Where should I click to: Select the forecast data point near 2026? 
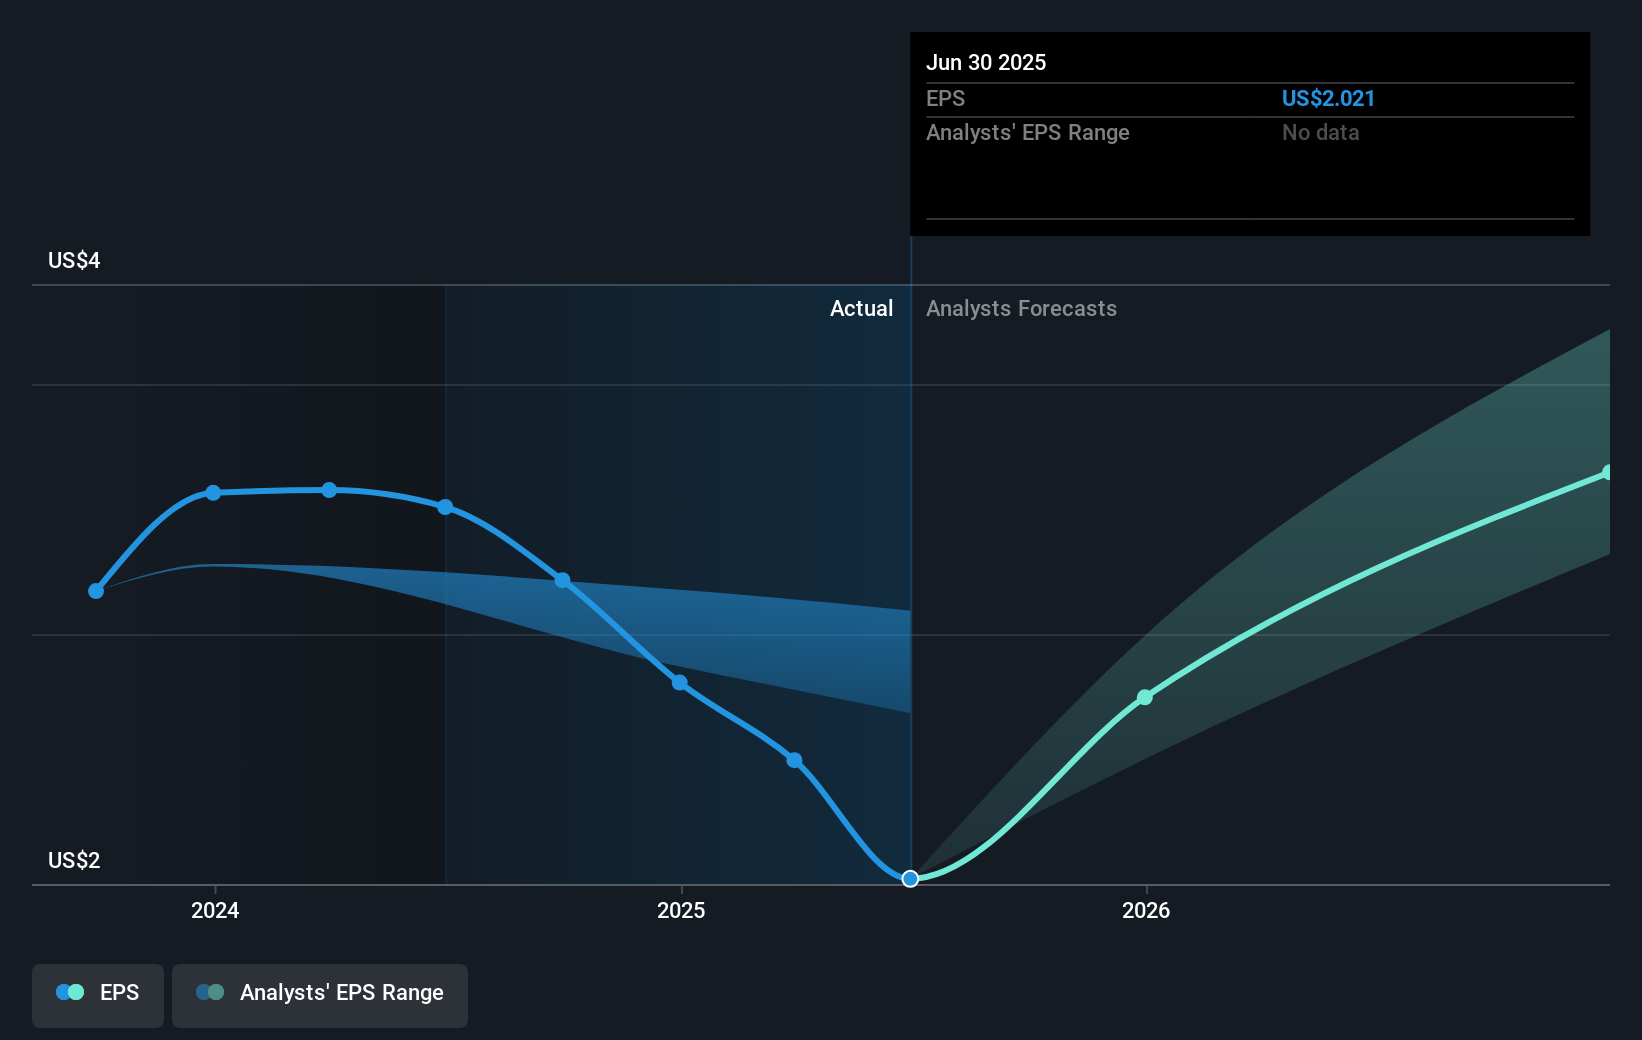tap(1145, 697)
